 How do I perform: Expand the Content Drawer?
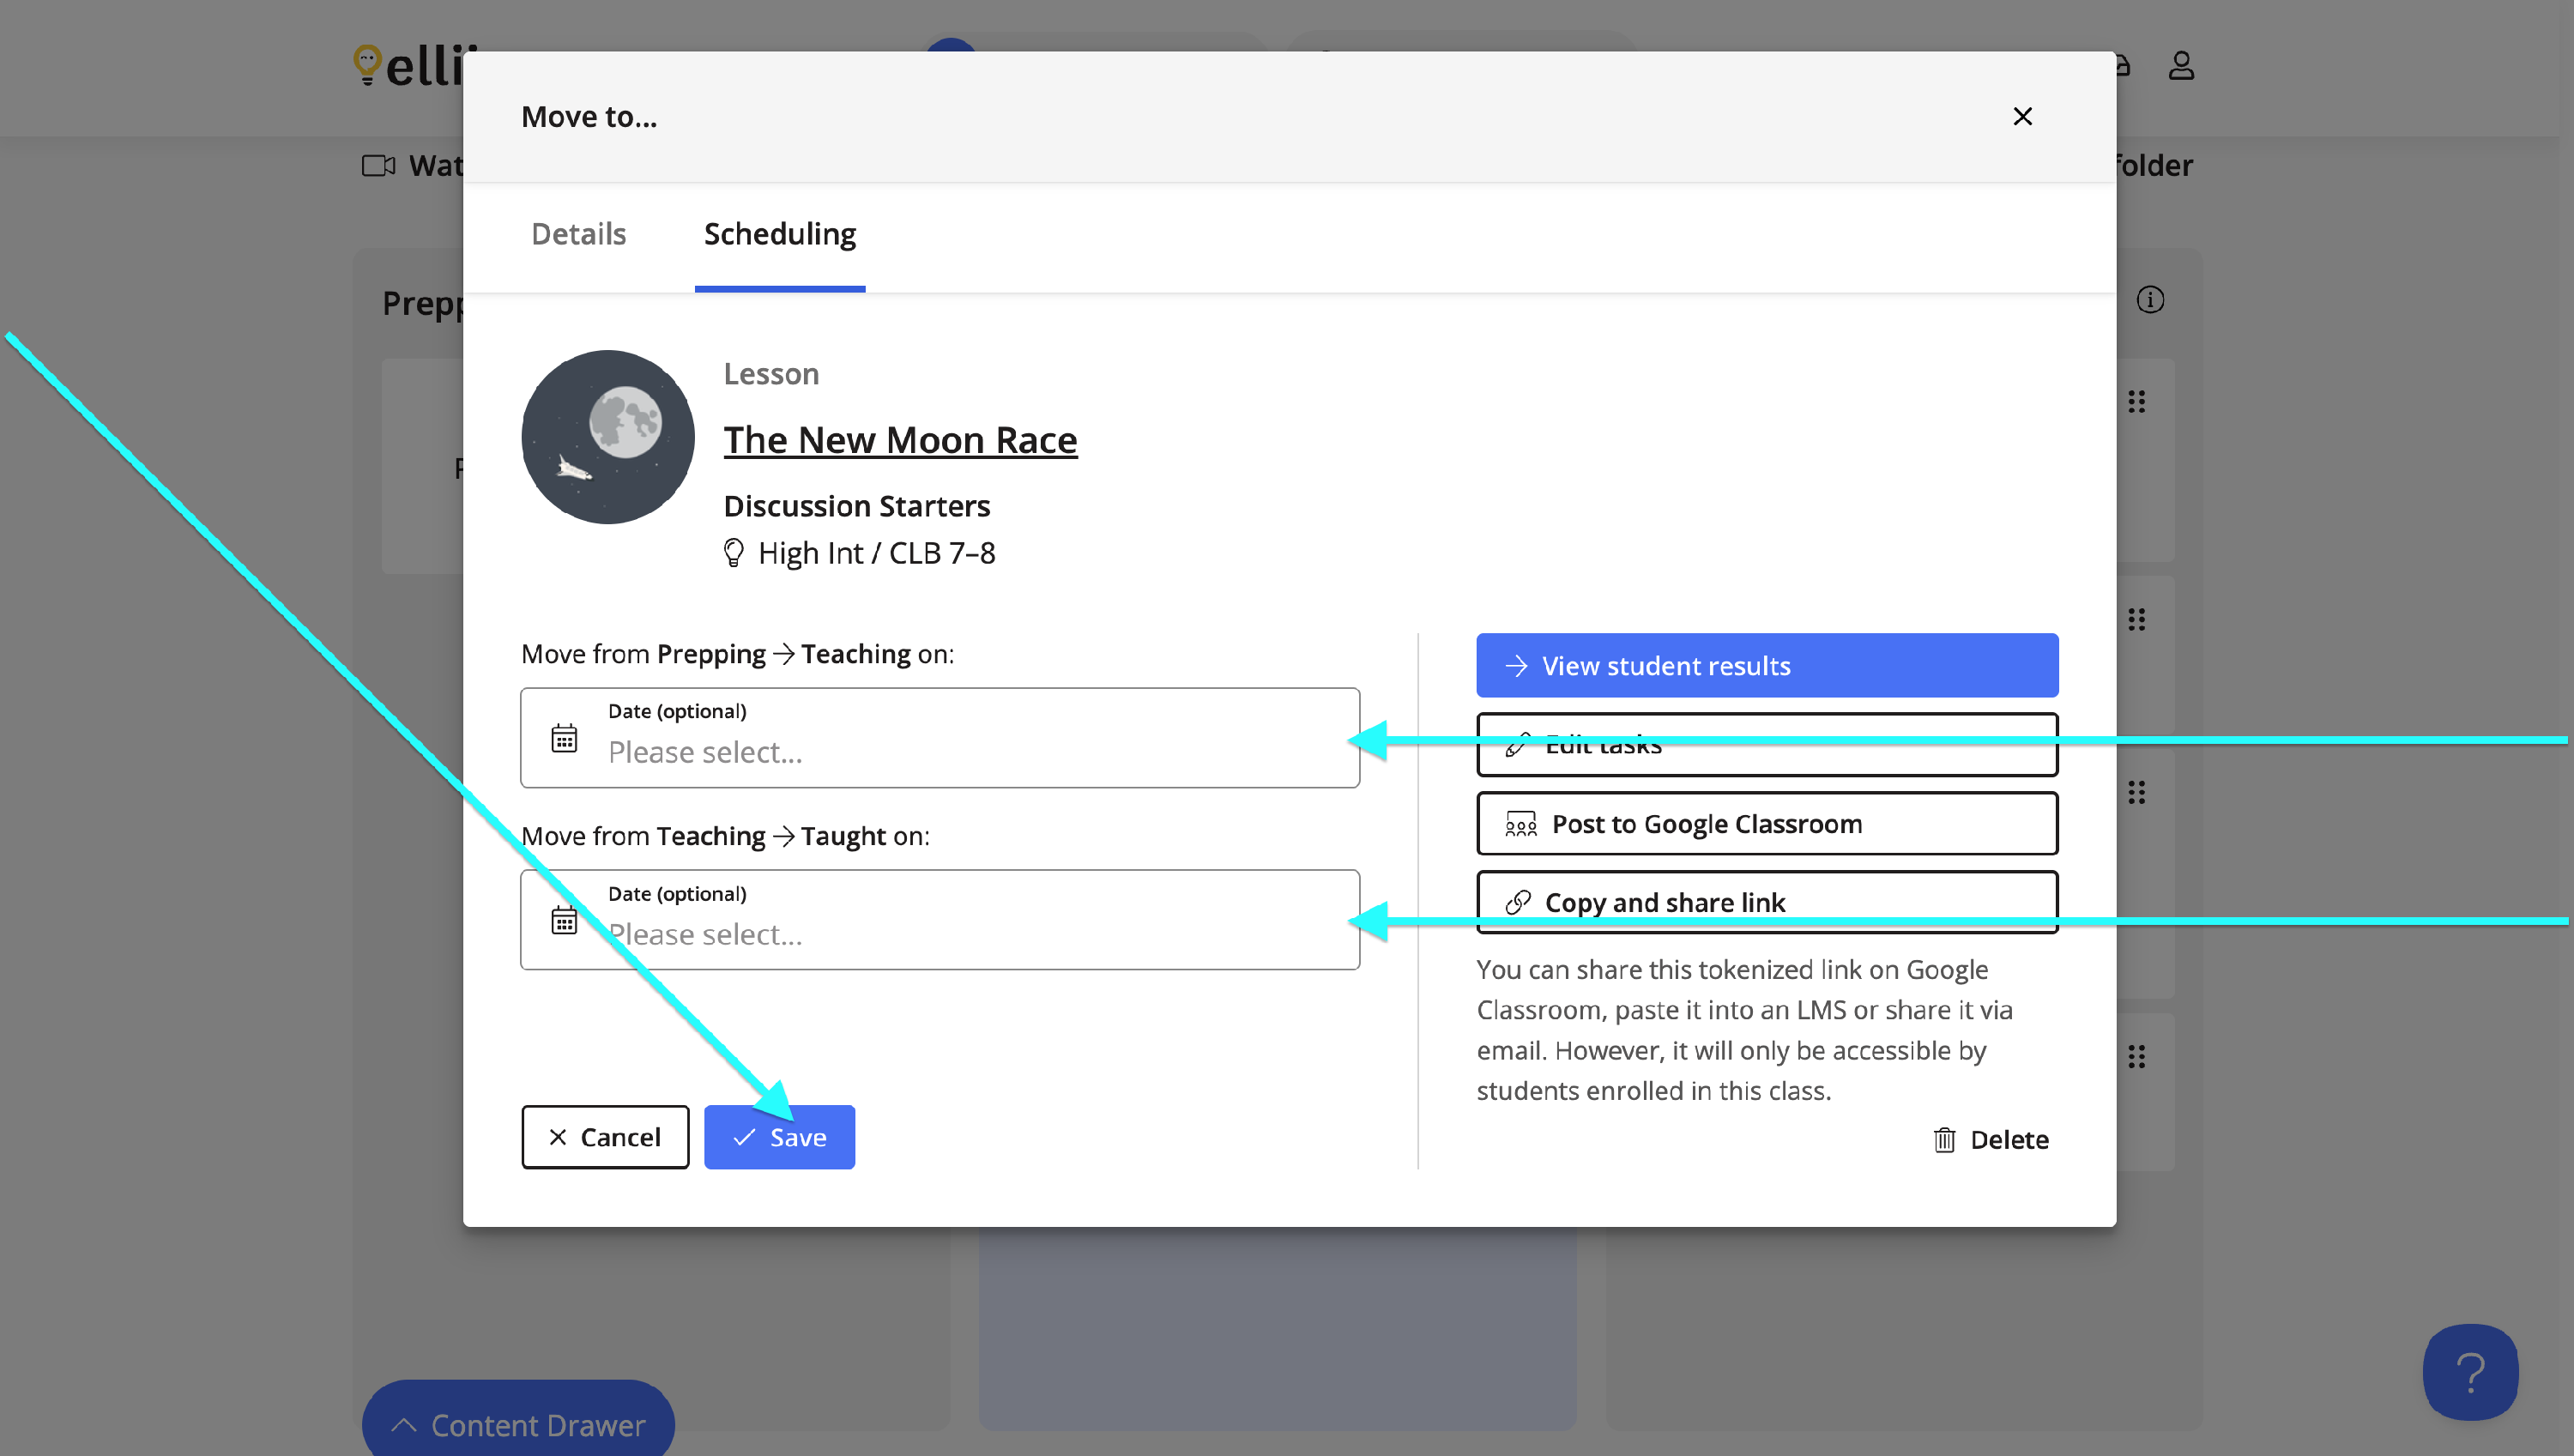[517, 1424]
